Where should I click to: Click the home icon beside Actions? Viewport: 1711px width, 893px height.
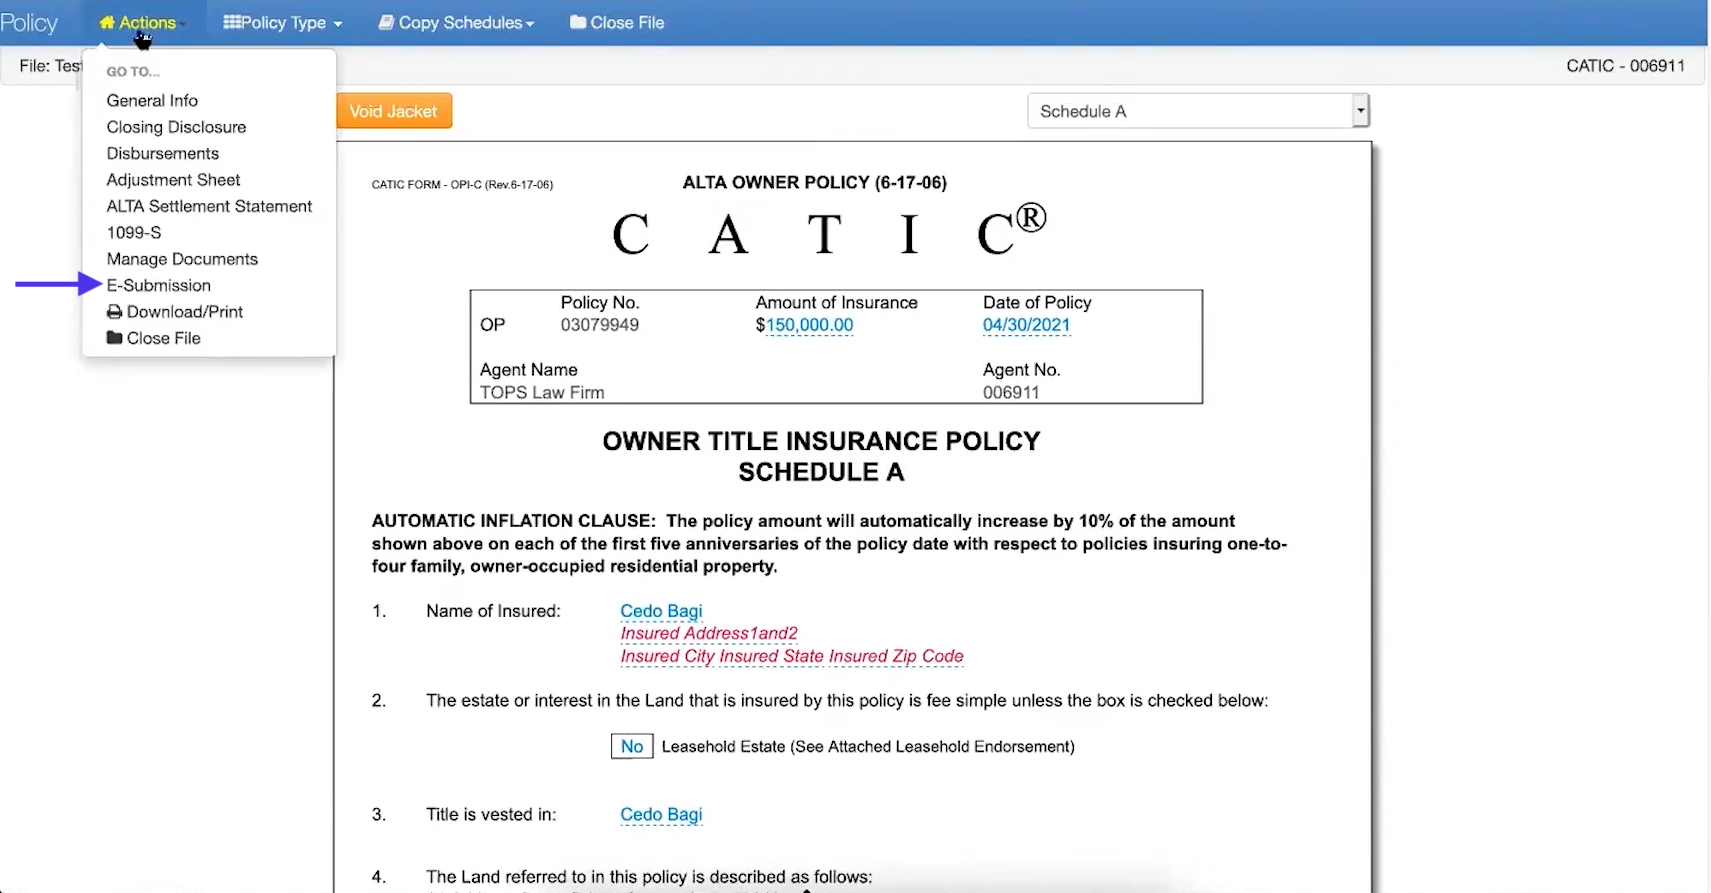coord(107,22)
